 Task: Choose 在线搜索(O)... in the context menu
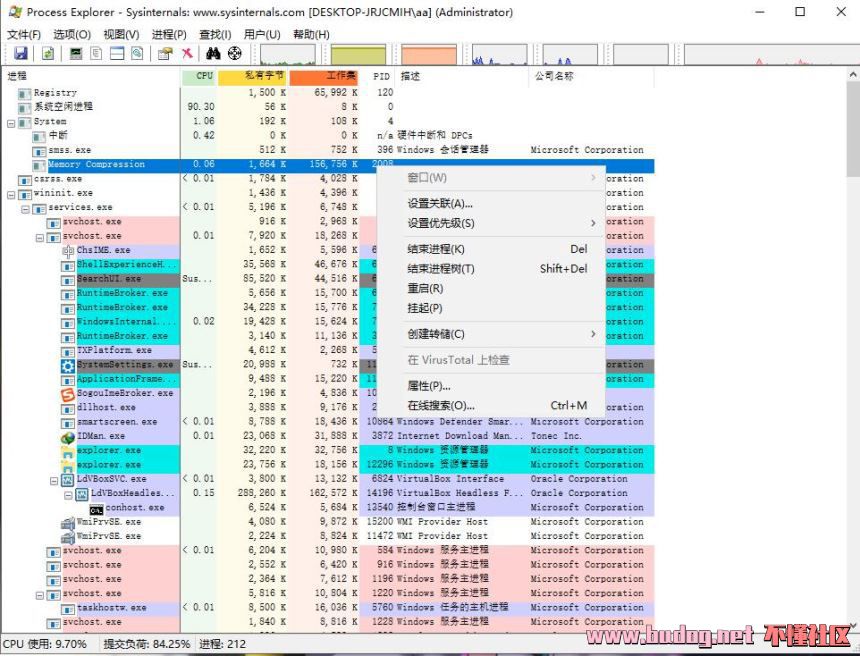[x=491, y=406]
